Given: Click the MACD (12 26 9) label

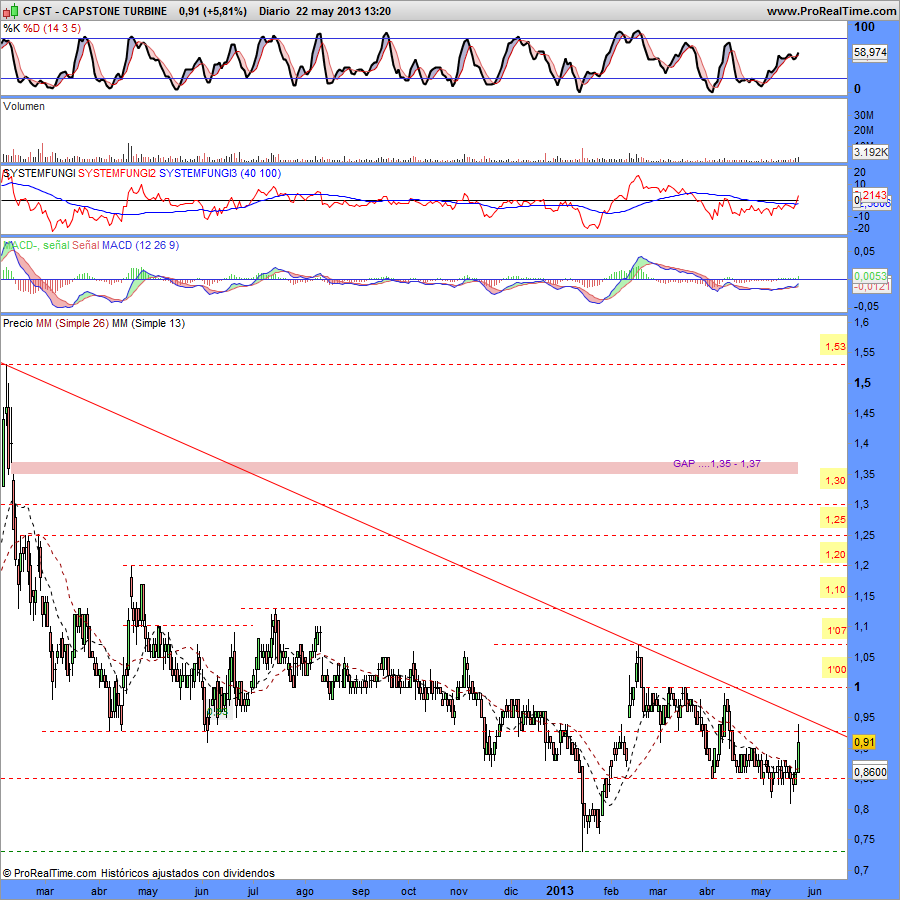Looking at the screenshot, I should [x=141, y=246].
